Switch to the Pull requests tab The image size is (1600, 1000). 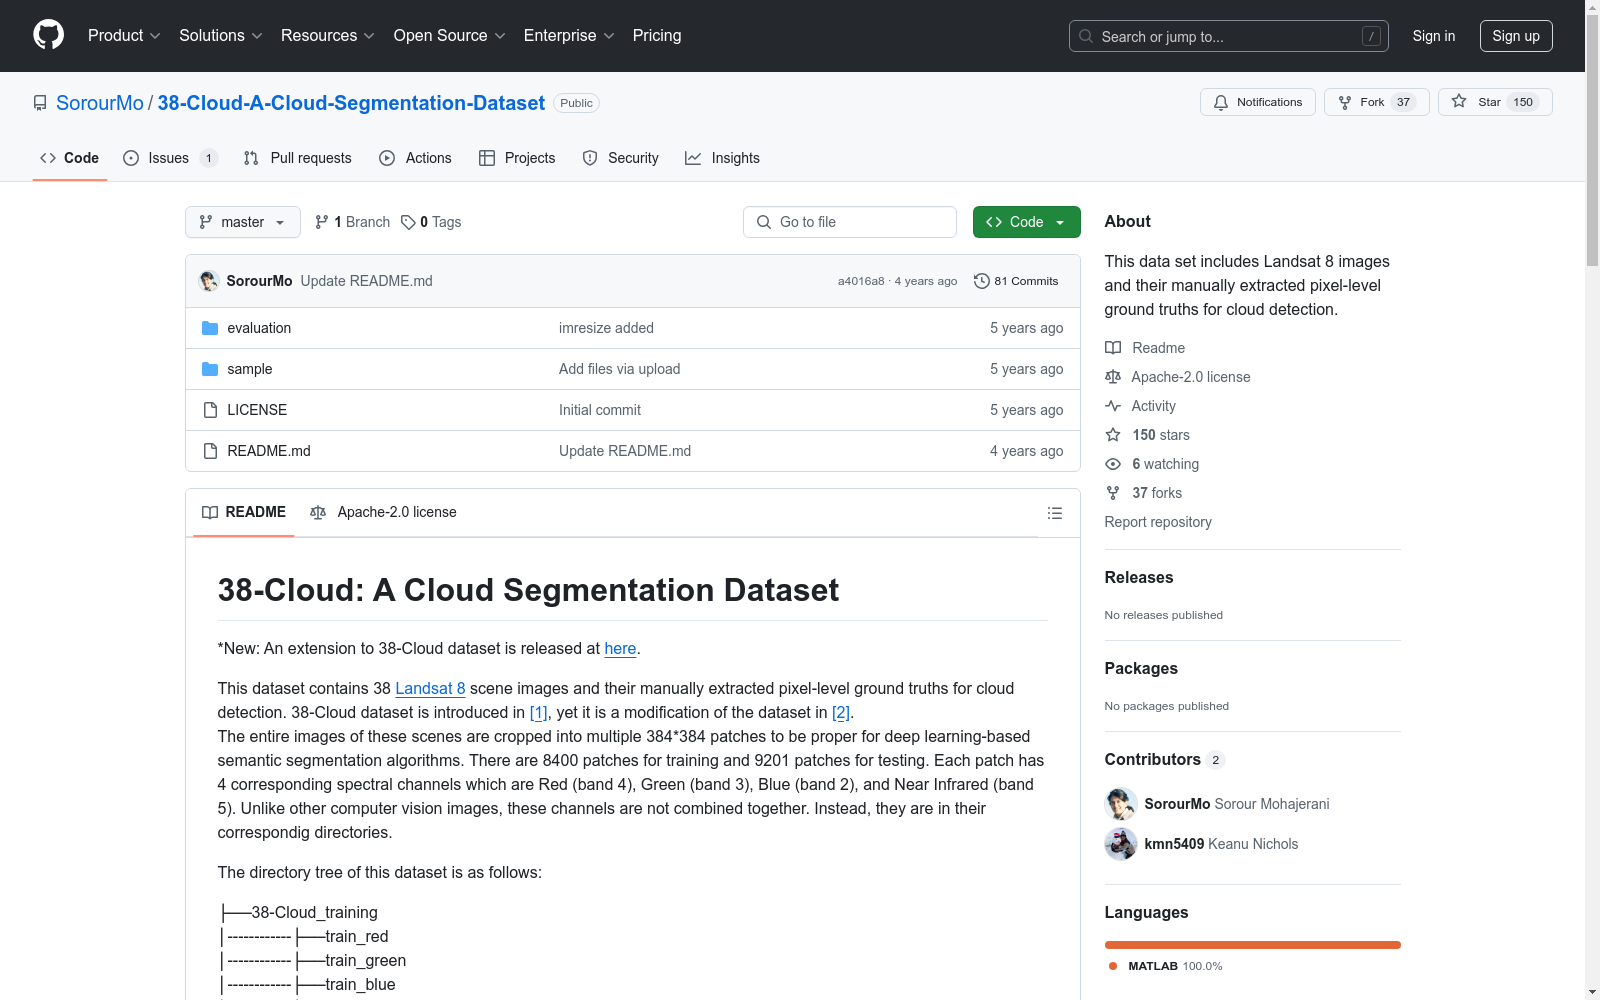pos(298,158)
